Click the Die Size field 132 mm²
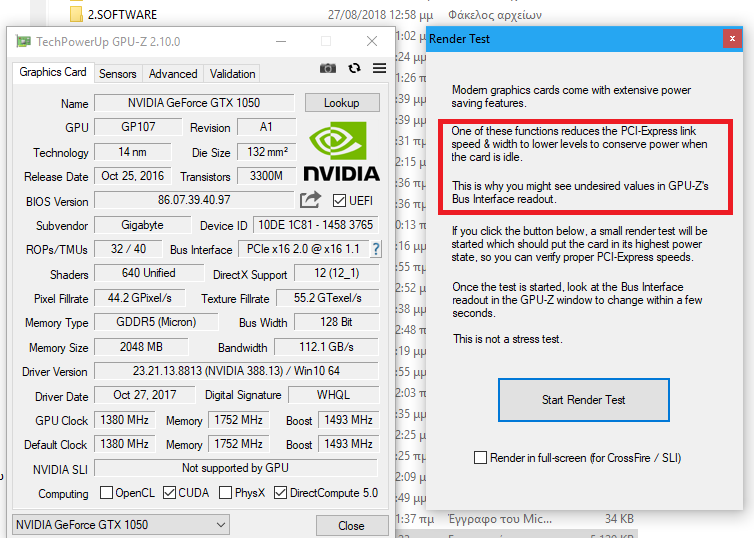This screenshot has width=754, height=538. click(267, 152)
